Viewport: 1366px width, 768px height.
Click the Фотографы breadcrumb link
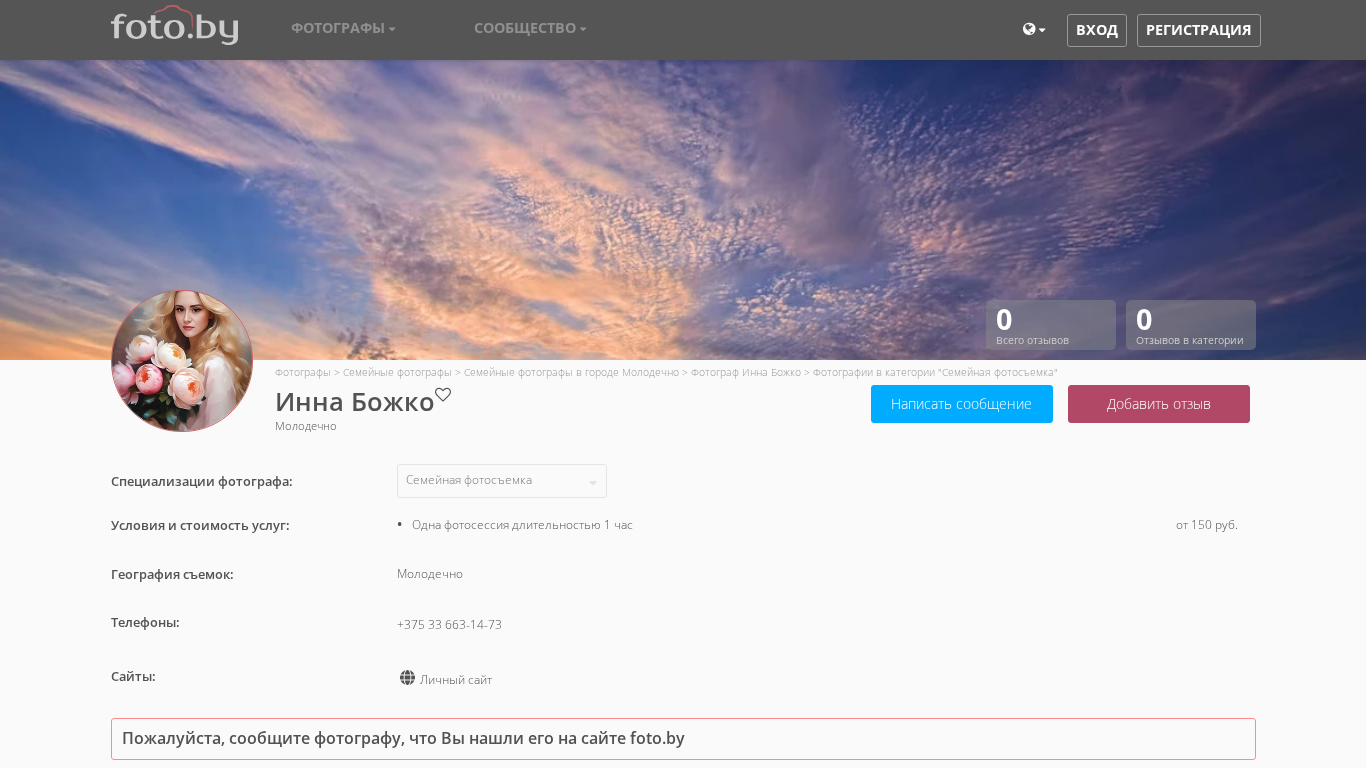(302, 372)
